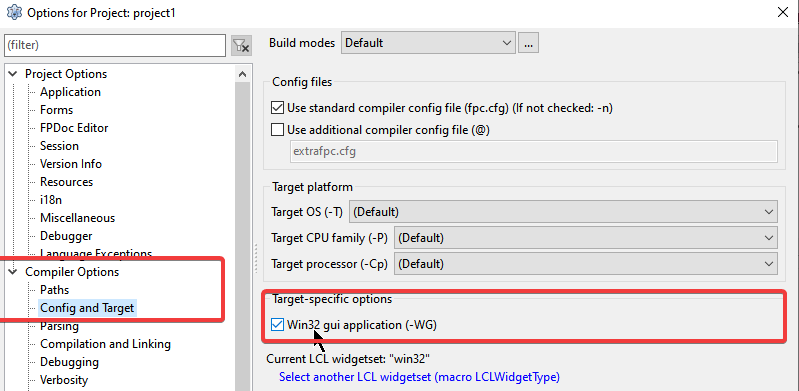This screenshot has height=391, width=799.
Task: Open the Target processor (-Cp) dropdown
Action: 586,264
